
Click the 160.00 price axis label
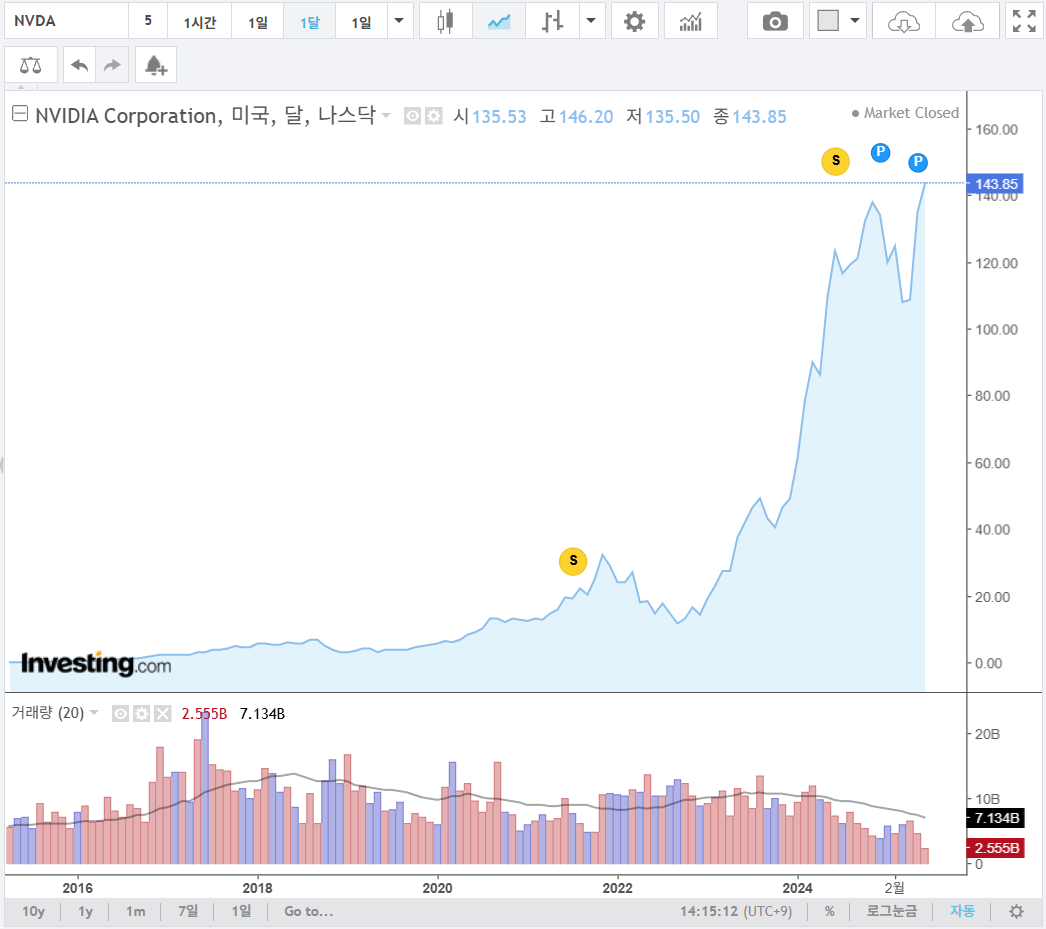997,129
